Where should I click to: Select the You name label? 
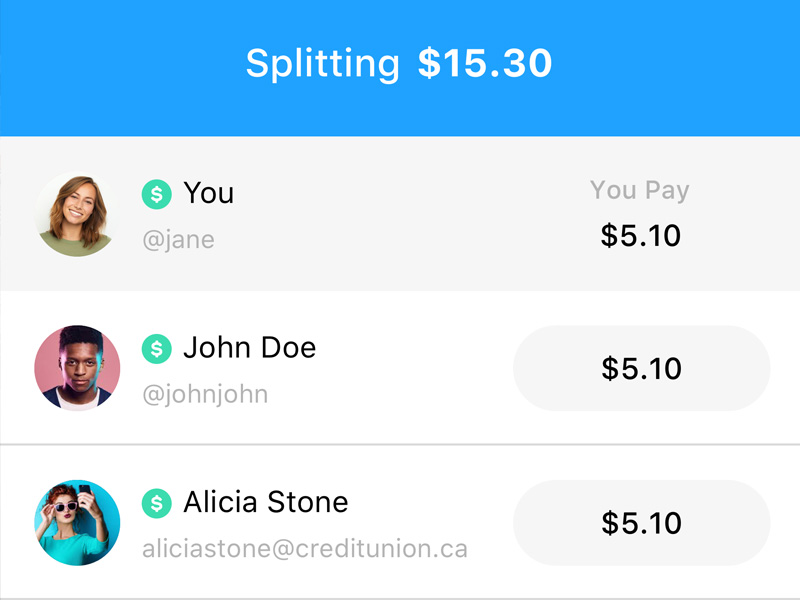pyautogui.click(x=208, y=193)
